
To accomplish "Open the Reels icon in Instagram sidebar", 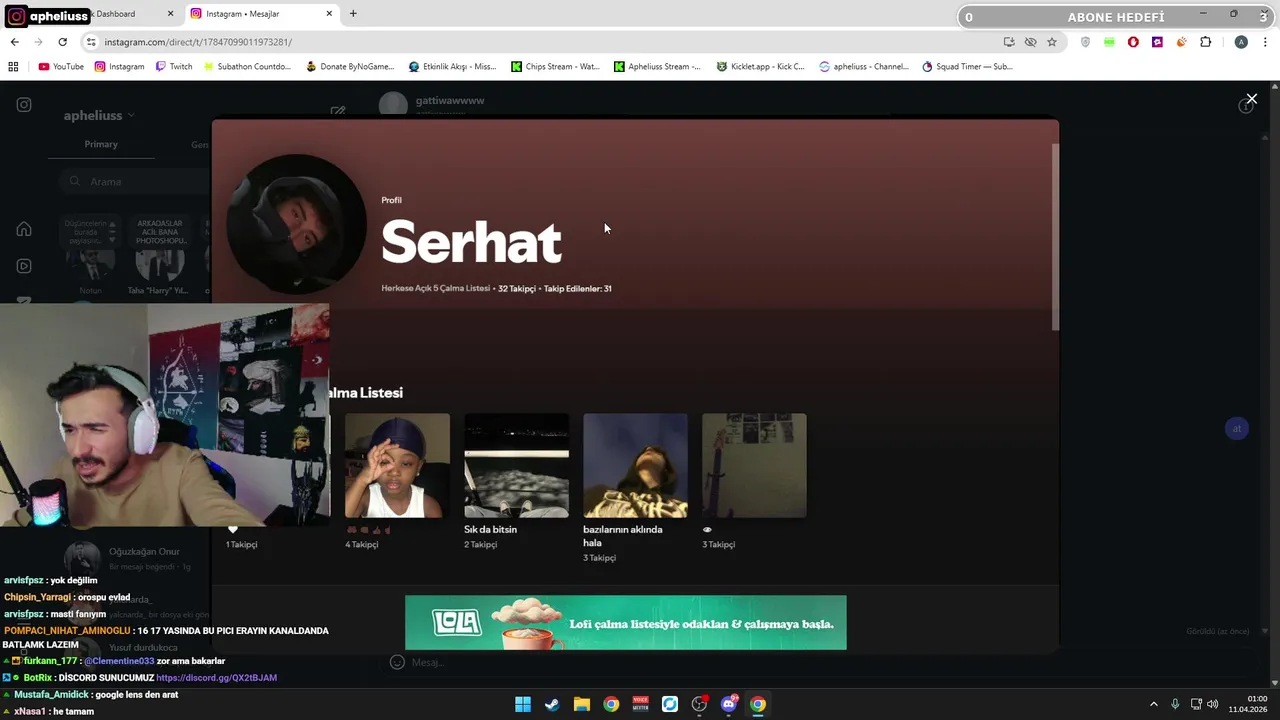I will (24, 266).
